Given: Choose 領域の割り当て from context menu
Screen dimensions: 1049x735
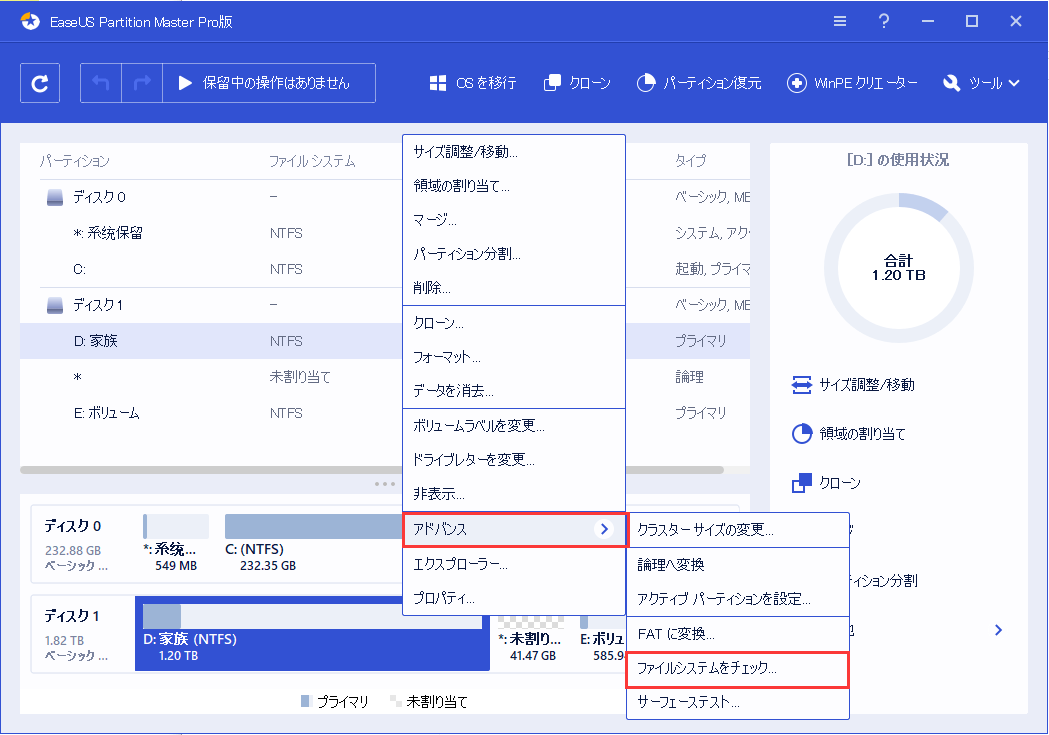Looking at the screenshot, I should 514,186.
